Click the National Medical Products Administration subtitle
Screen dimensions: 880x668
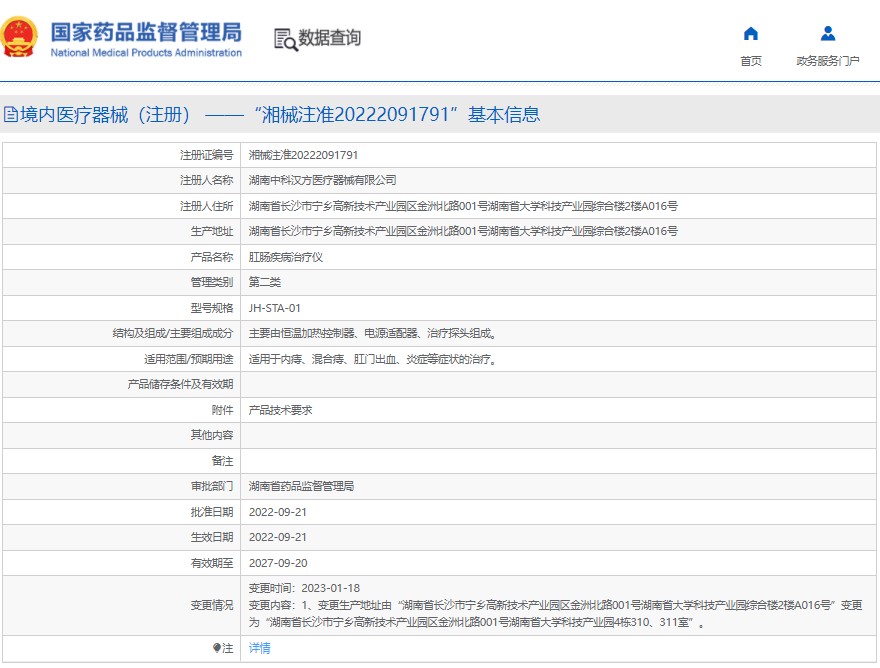[x=146, y=53]
